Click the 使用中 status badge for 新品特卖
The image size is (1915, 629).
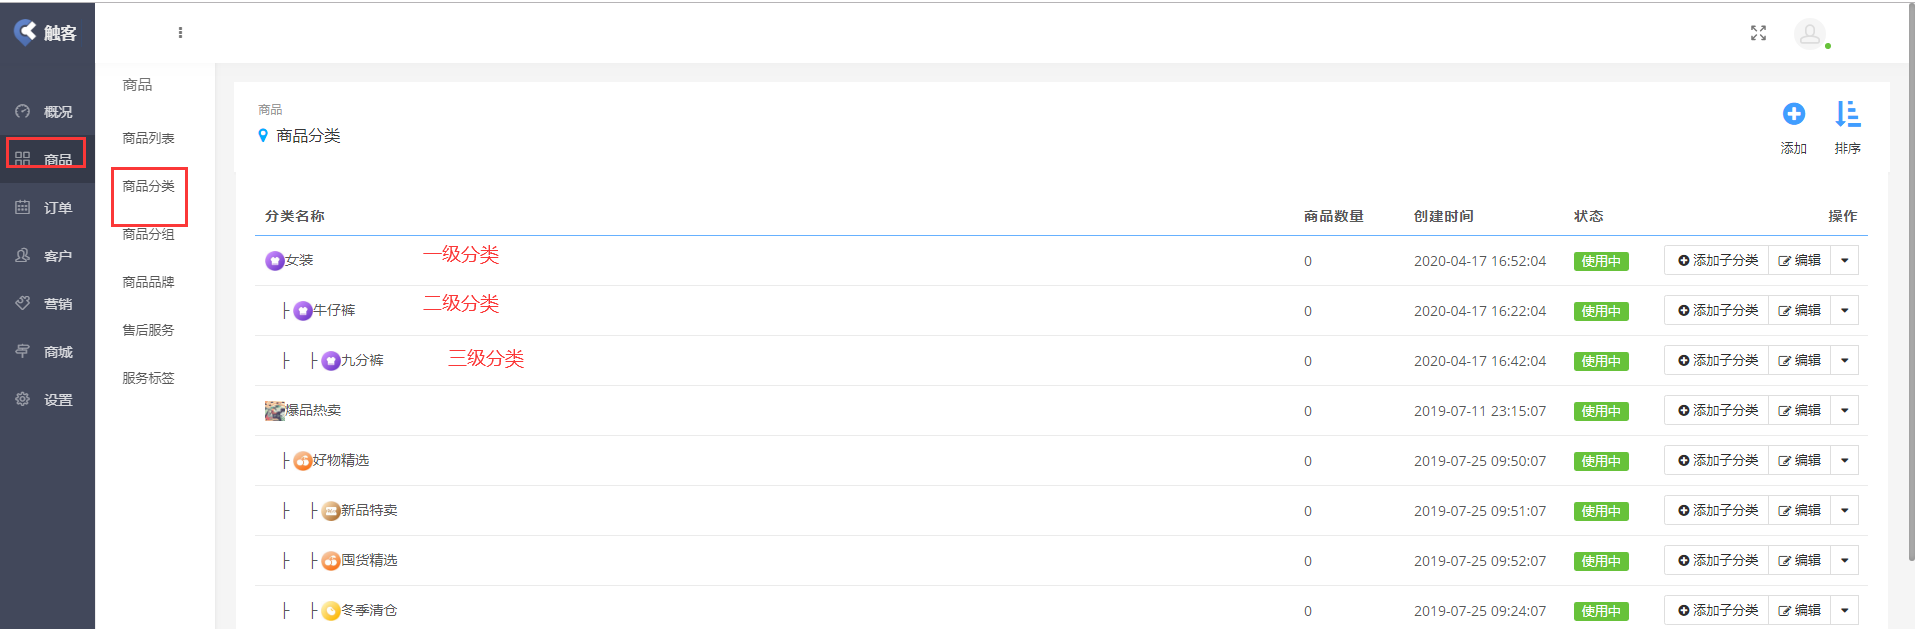[1600, 511]
